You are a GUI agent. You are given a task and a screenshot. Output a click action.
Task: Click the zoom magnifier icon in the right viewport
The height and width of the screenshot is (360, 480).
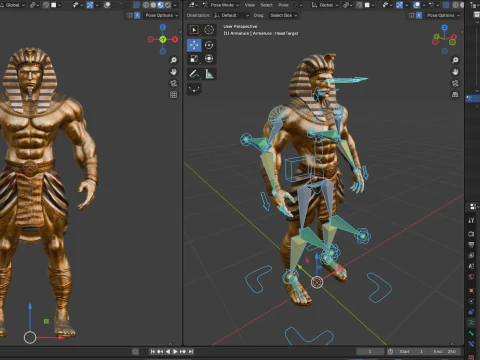tap(455, 60)
